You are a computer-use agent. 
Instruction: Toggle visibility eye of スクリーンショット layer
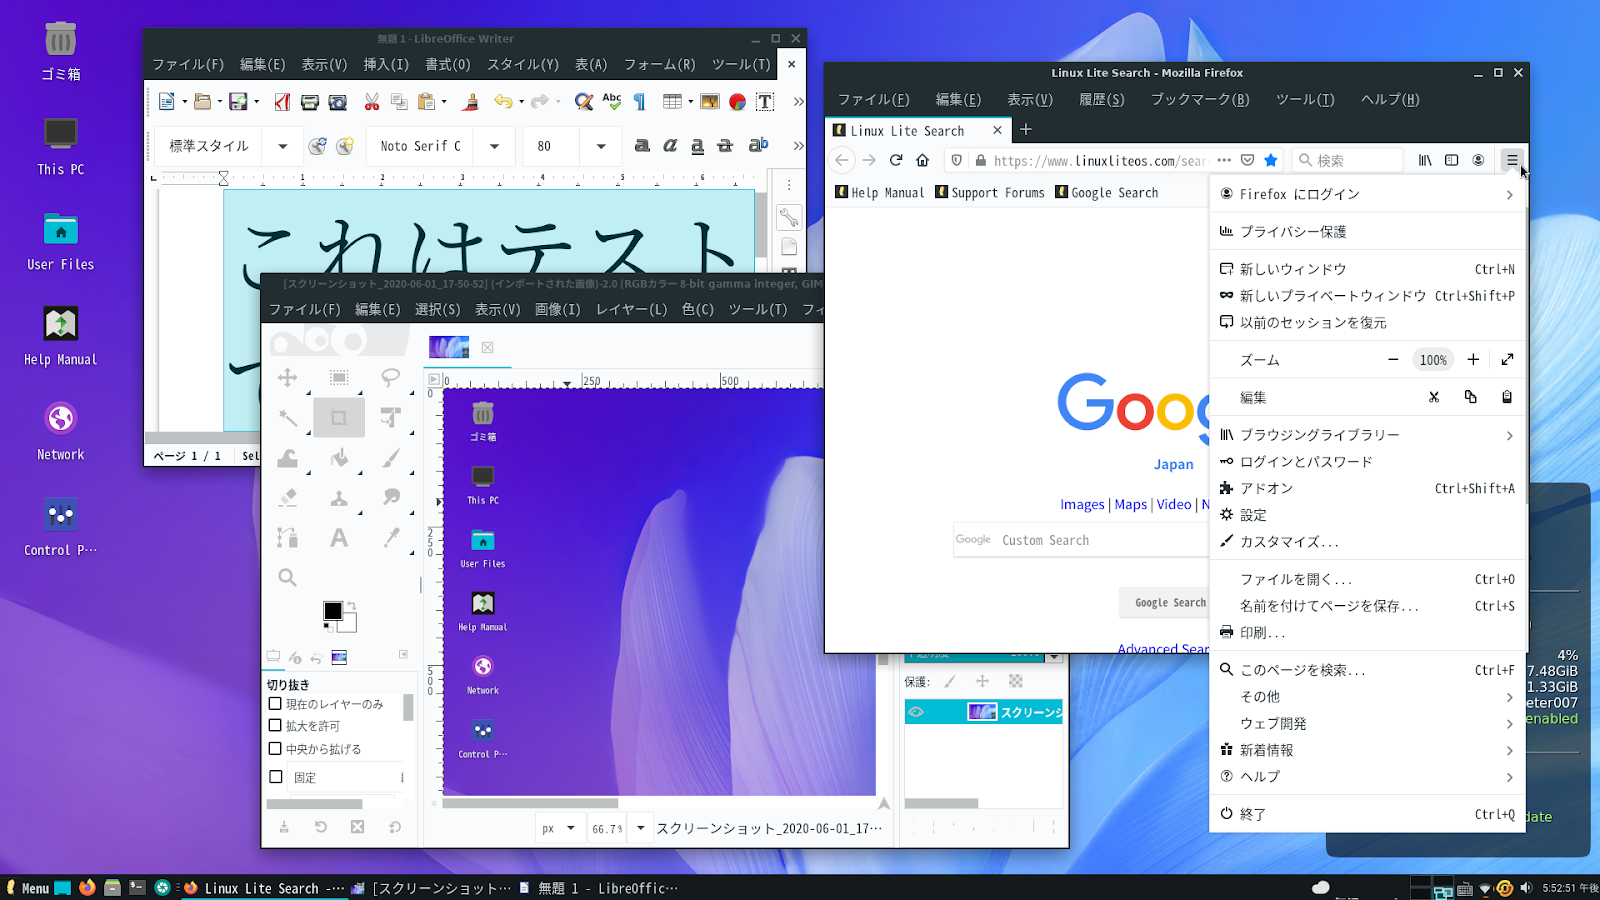tap(916, 712)
